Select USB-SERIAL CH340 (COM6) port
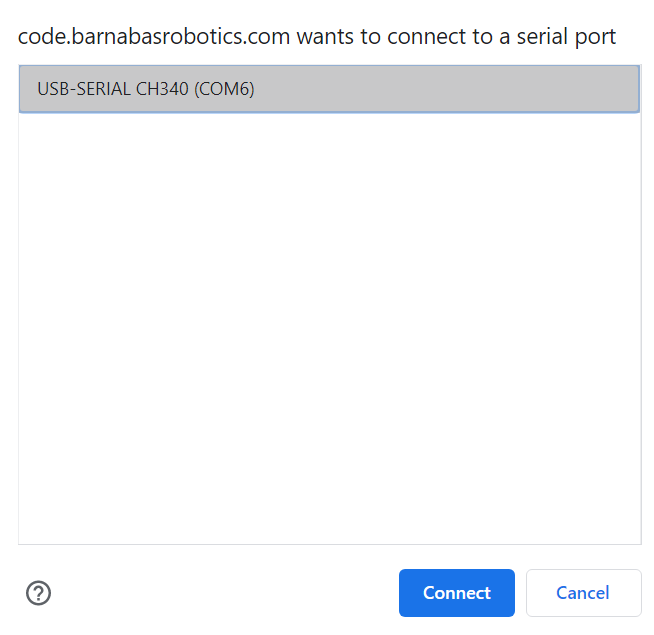The image size is (654, 635). pos(146,89)
